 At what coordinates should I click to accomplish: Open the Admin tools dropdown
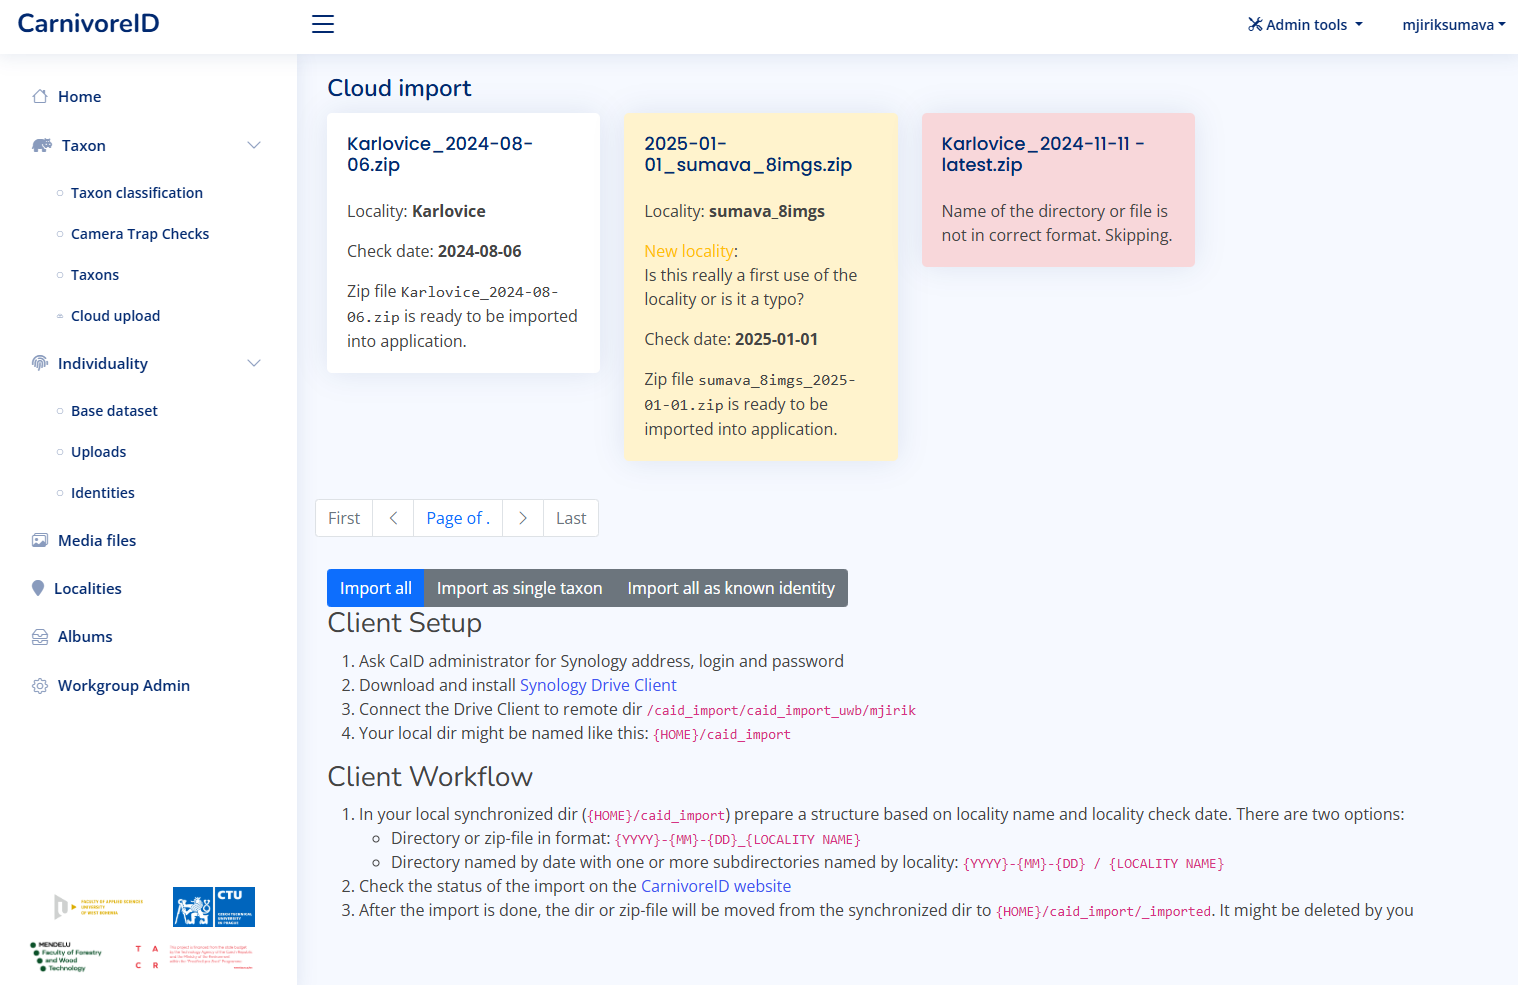coord(1304,25)
